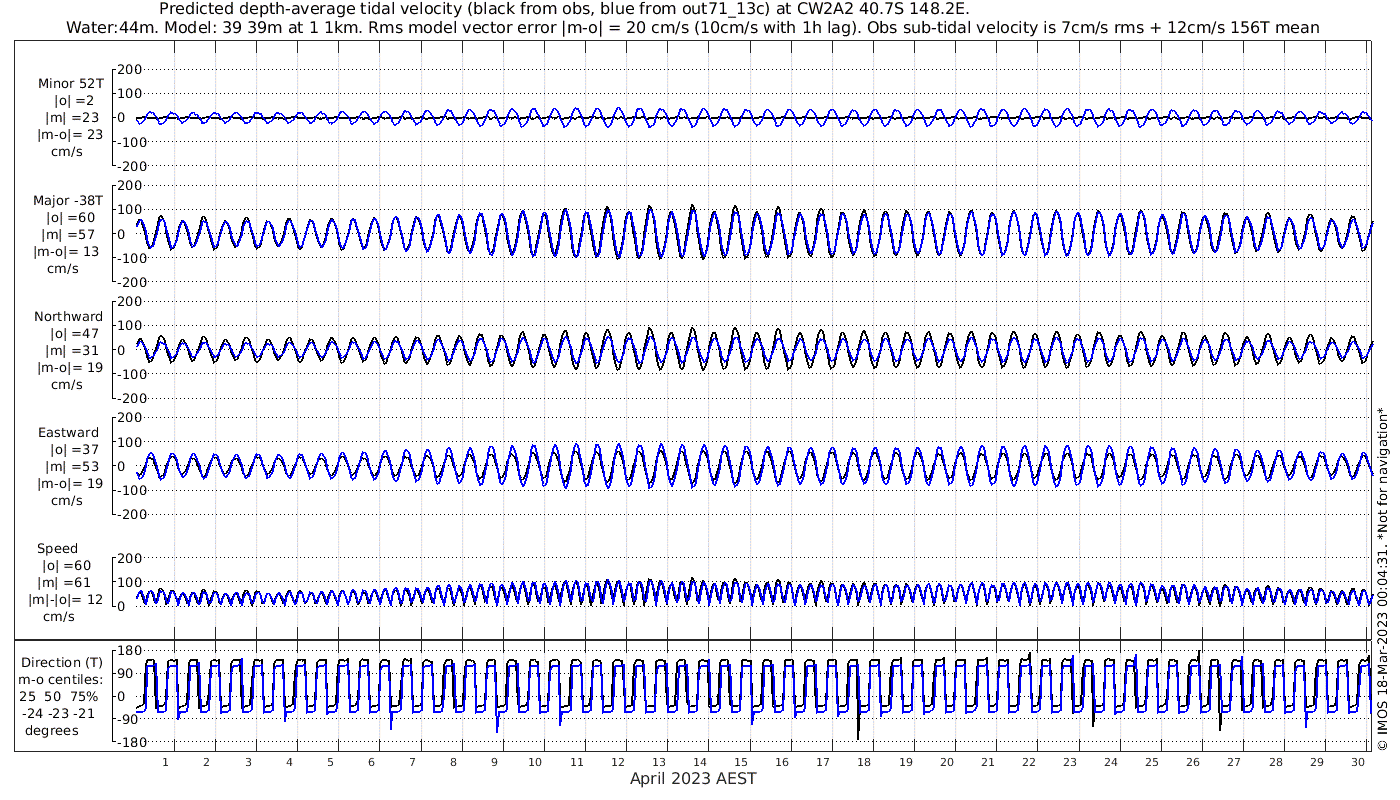Click the '|m| =53' value in Eastward panel
The width and height of the screenshot is (1400, 800).
click(71, 467)
